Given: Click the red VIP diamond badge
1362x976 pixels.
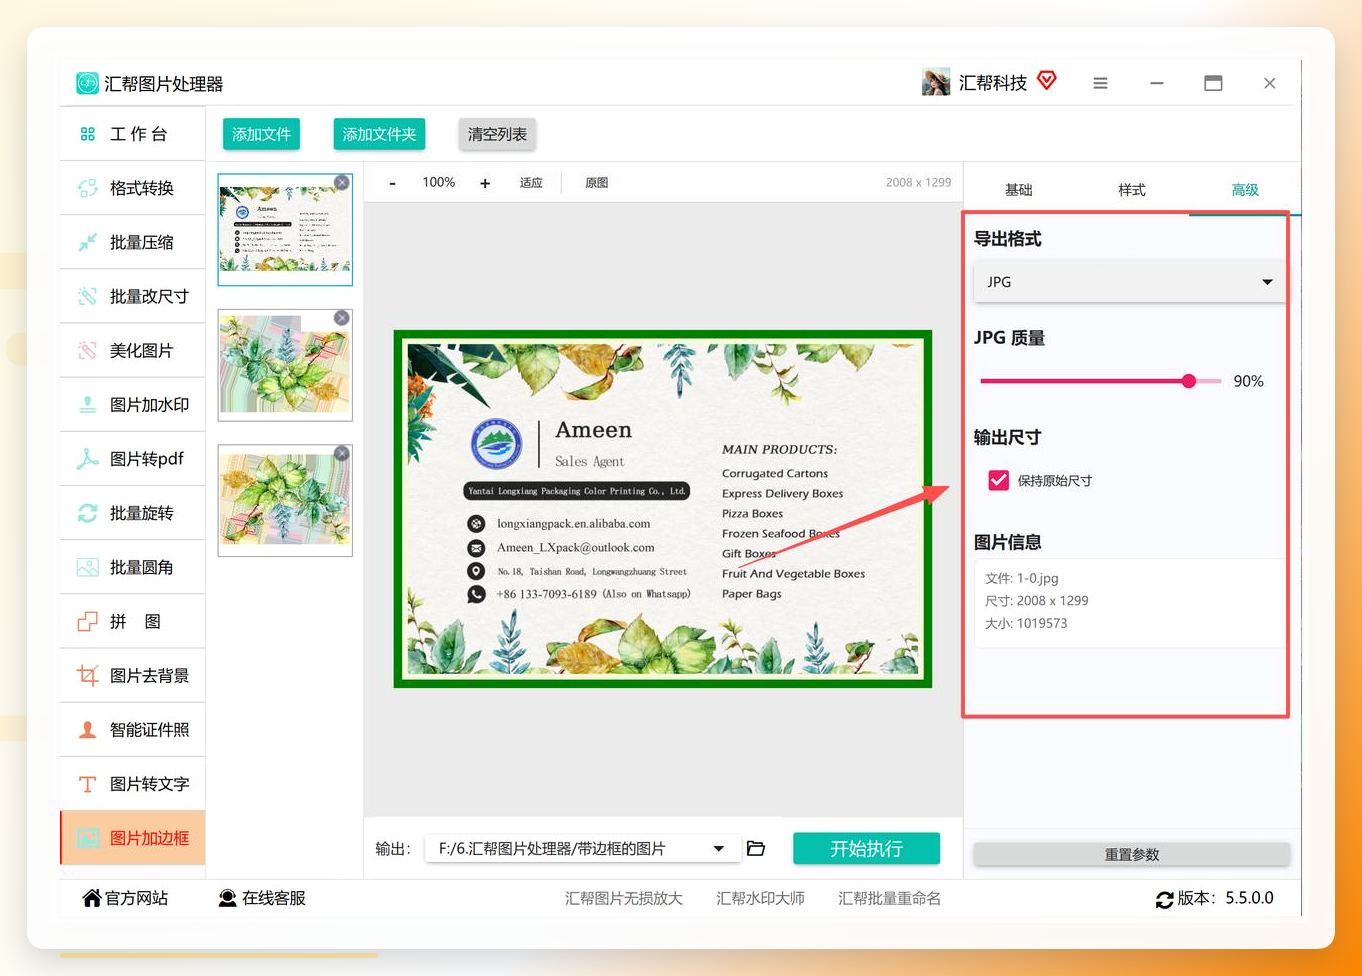Looking at the screenshot, I should 1047,80.
